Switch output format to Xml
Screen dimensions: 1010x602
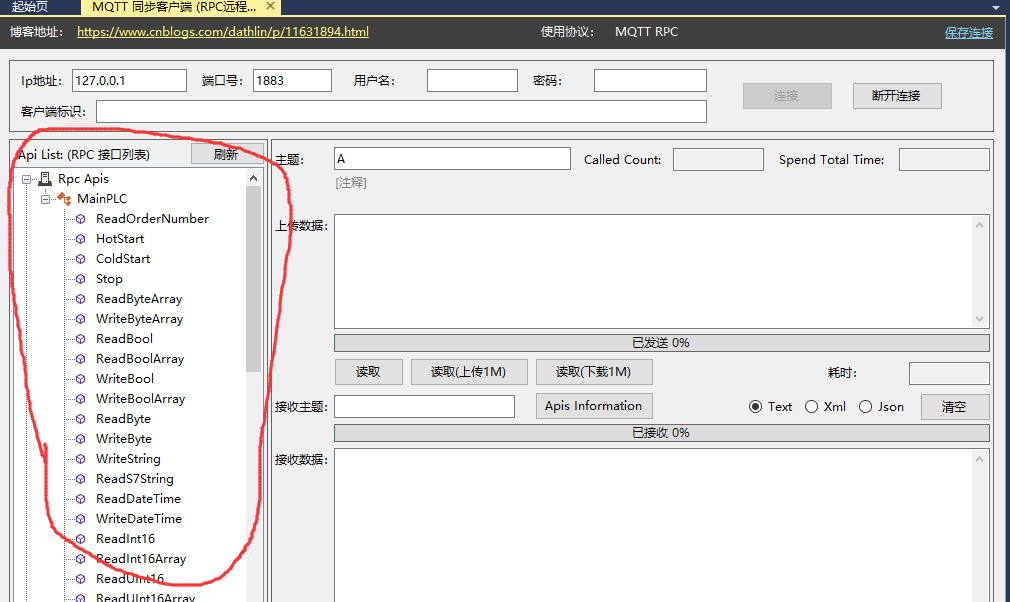tap(811, 406)
